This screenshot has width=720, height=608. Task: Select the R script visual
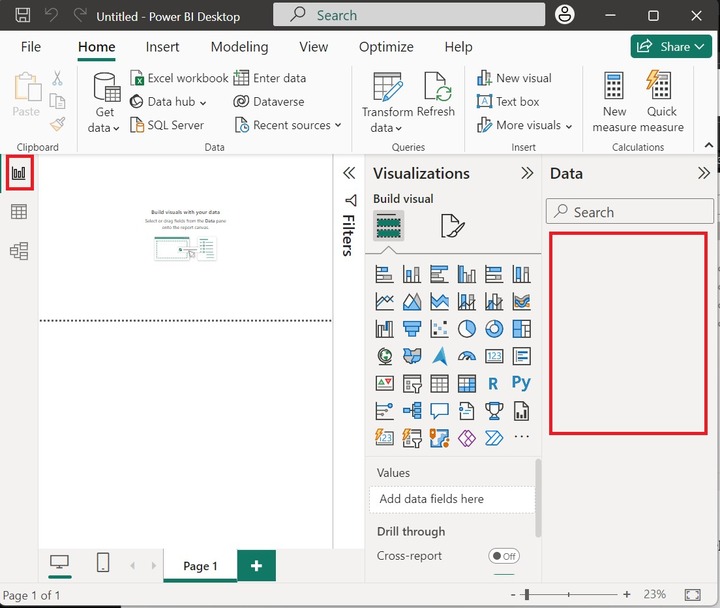[x=493, y=383]
